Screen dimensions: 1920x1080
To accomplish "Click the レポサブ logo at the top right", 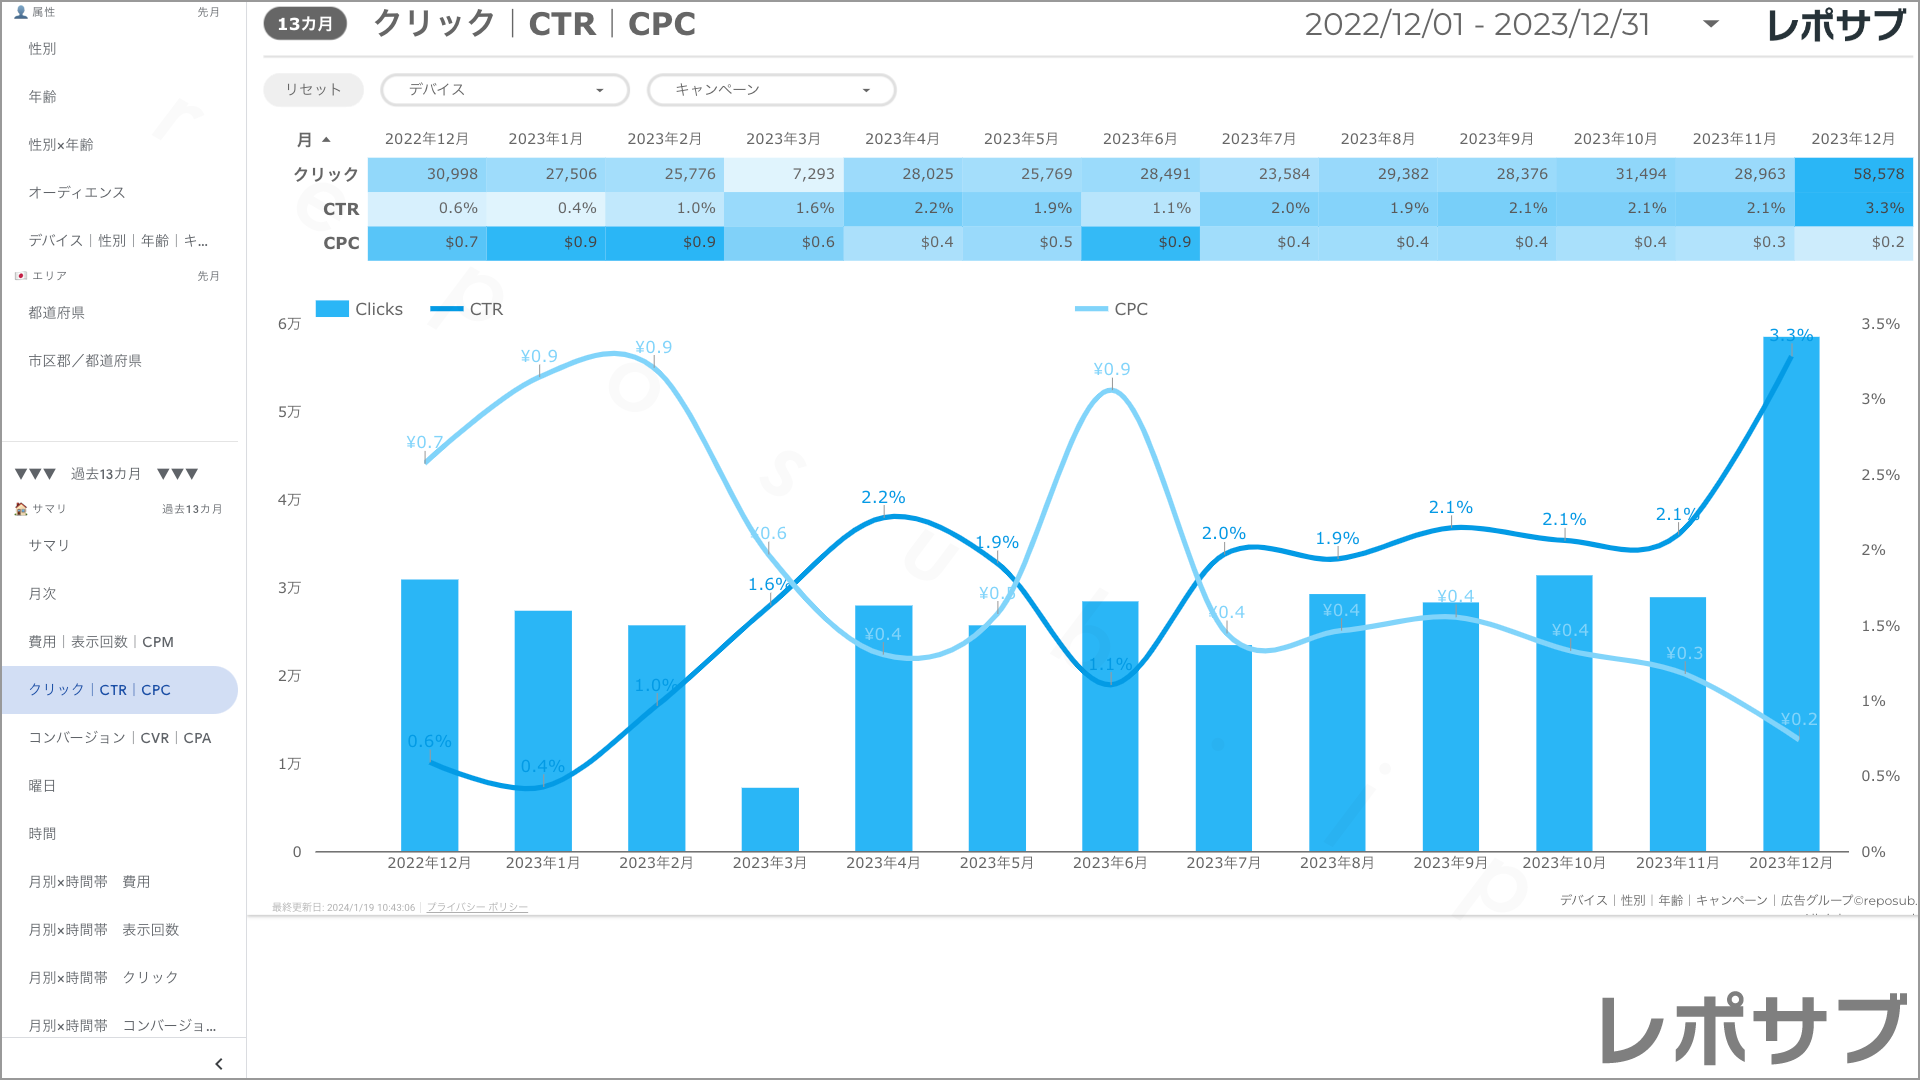I will (x=1836, y=25).
